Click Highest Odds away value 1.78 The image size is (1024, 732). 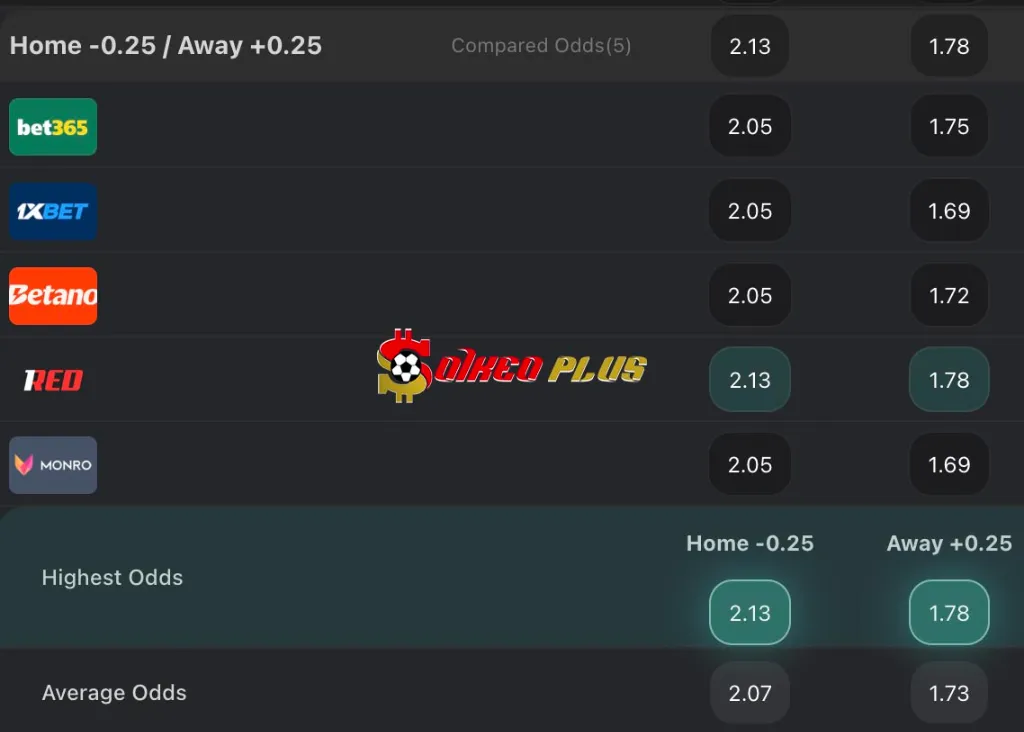pyautogui.click(x=949, y=613)
